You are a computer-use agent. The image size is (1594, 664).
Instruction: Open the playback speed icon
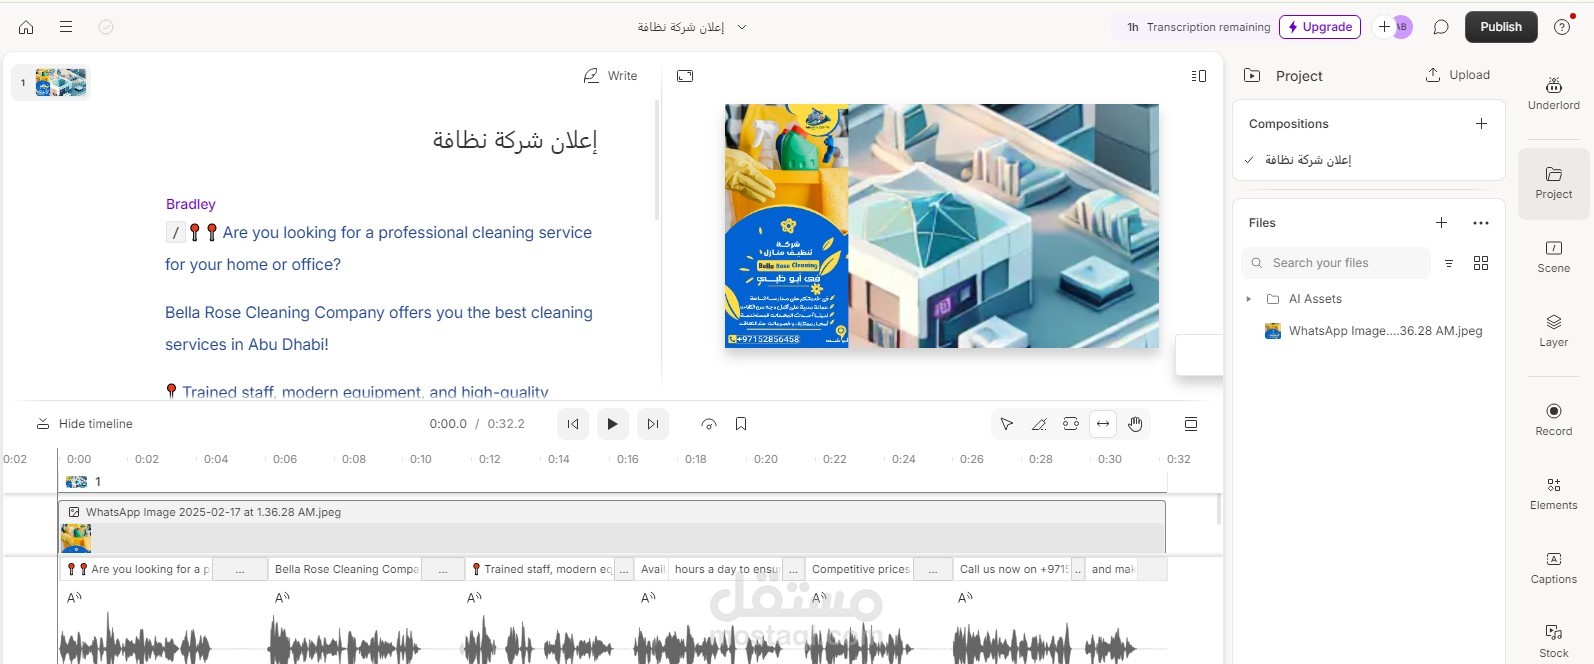(x=709, y=424)
